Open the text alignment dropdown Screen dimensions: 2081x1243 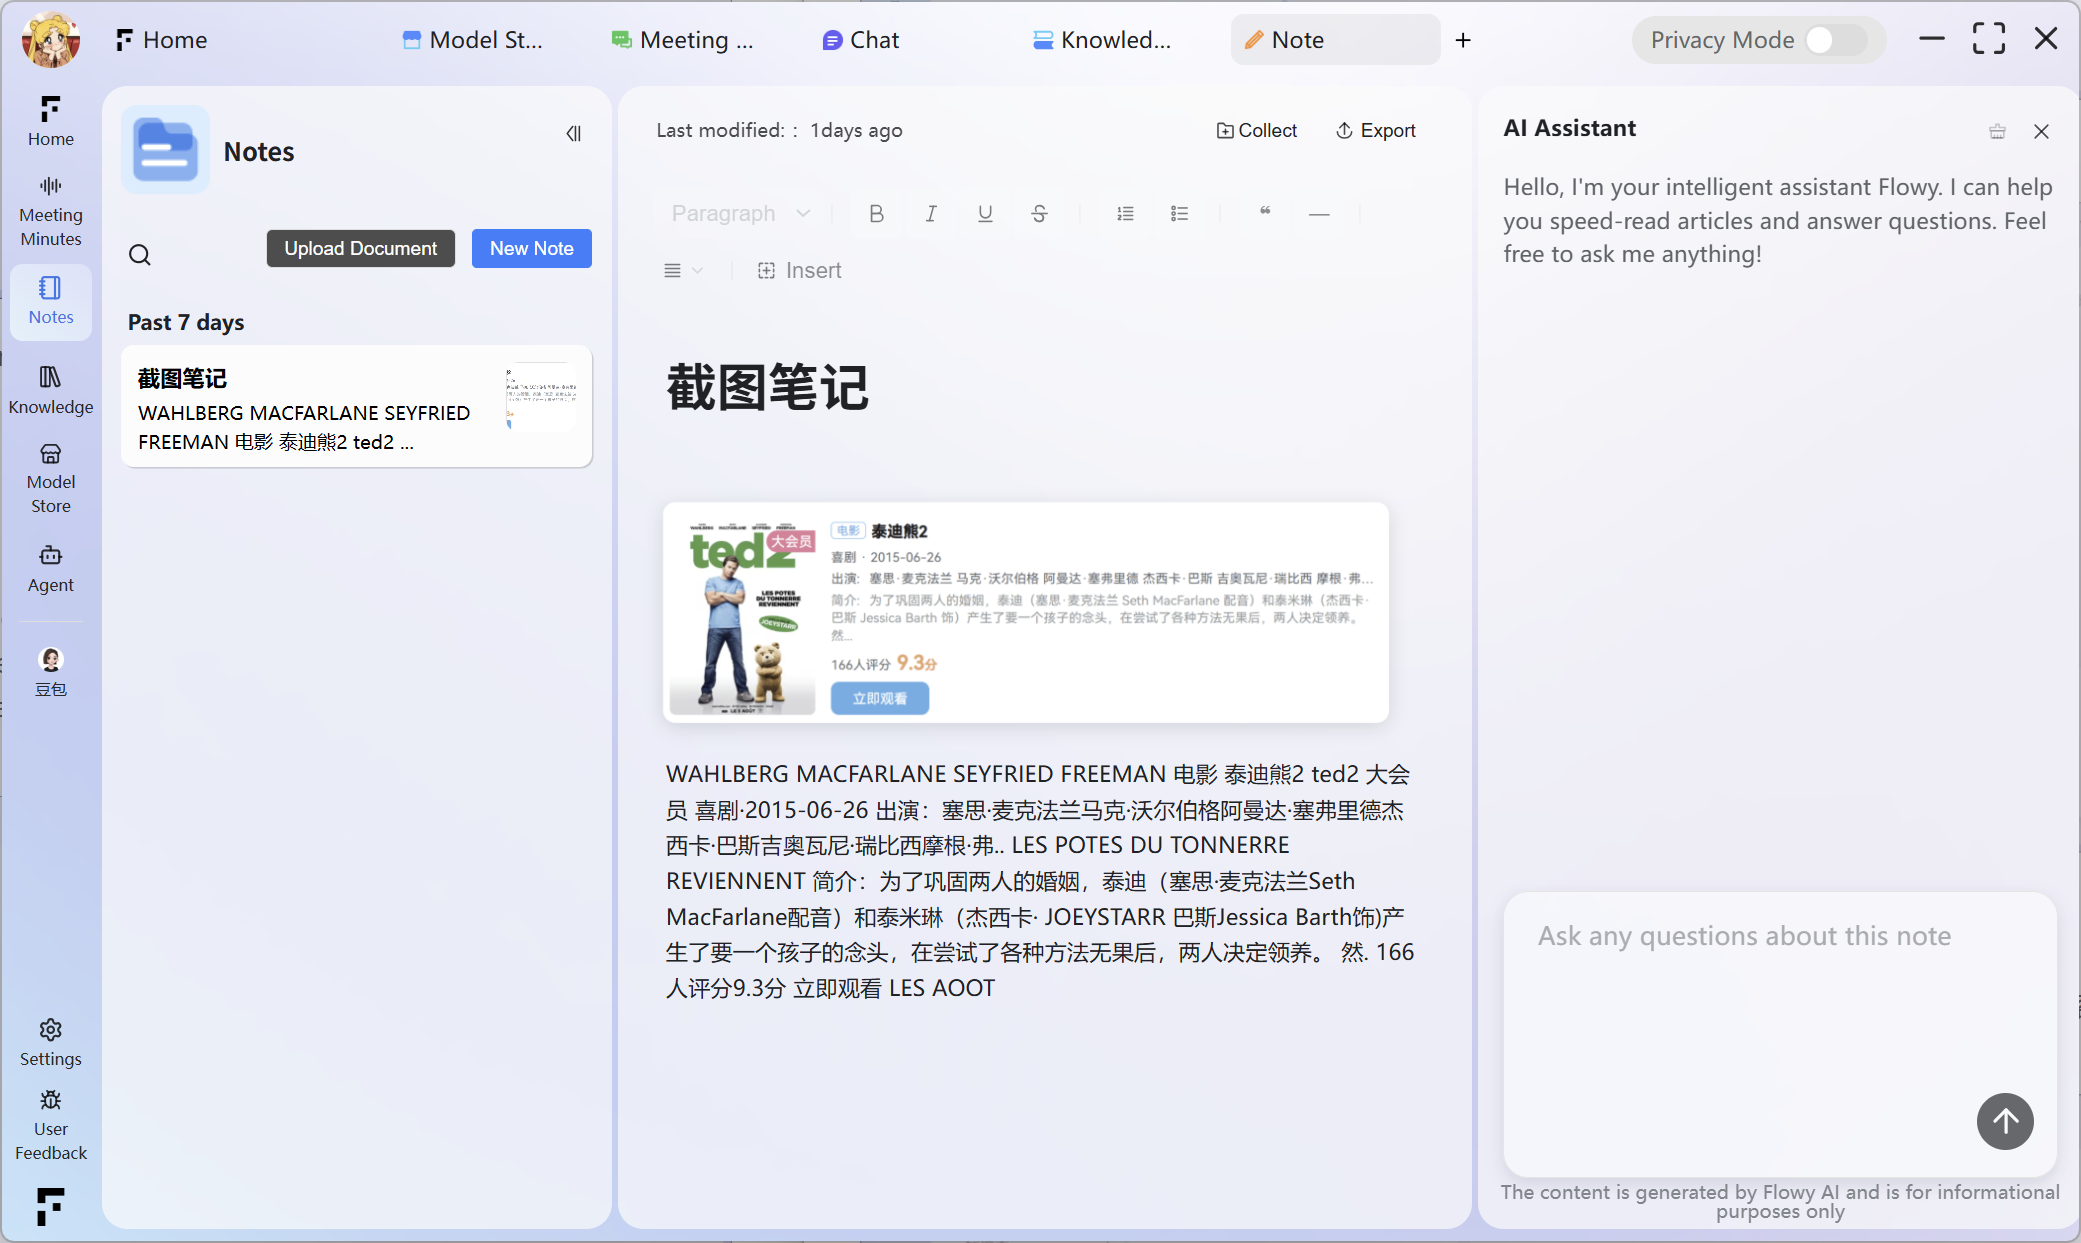[x=683, y=270]
